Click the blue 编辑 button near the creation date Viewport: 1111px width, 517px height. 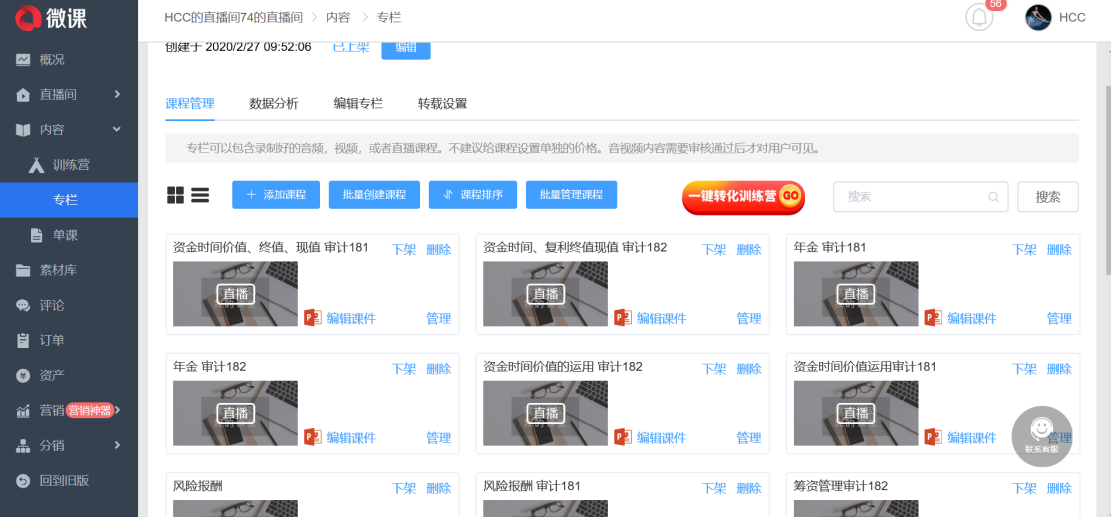(406, 48)
